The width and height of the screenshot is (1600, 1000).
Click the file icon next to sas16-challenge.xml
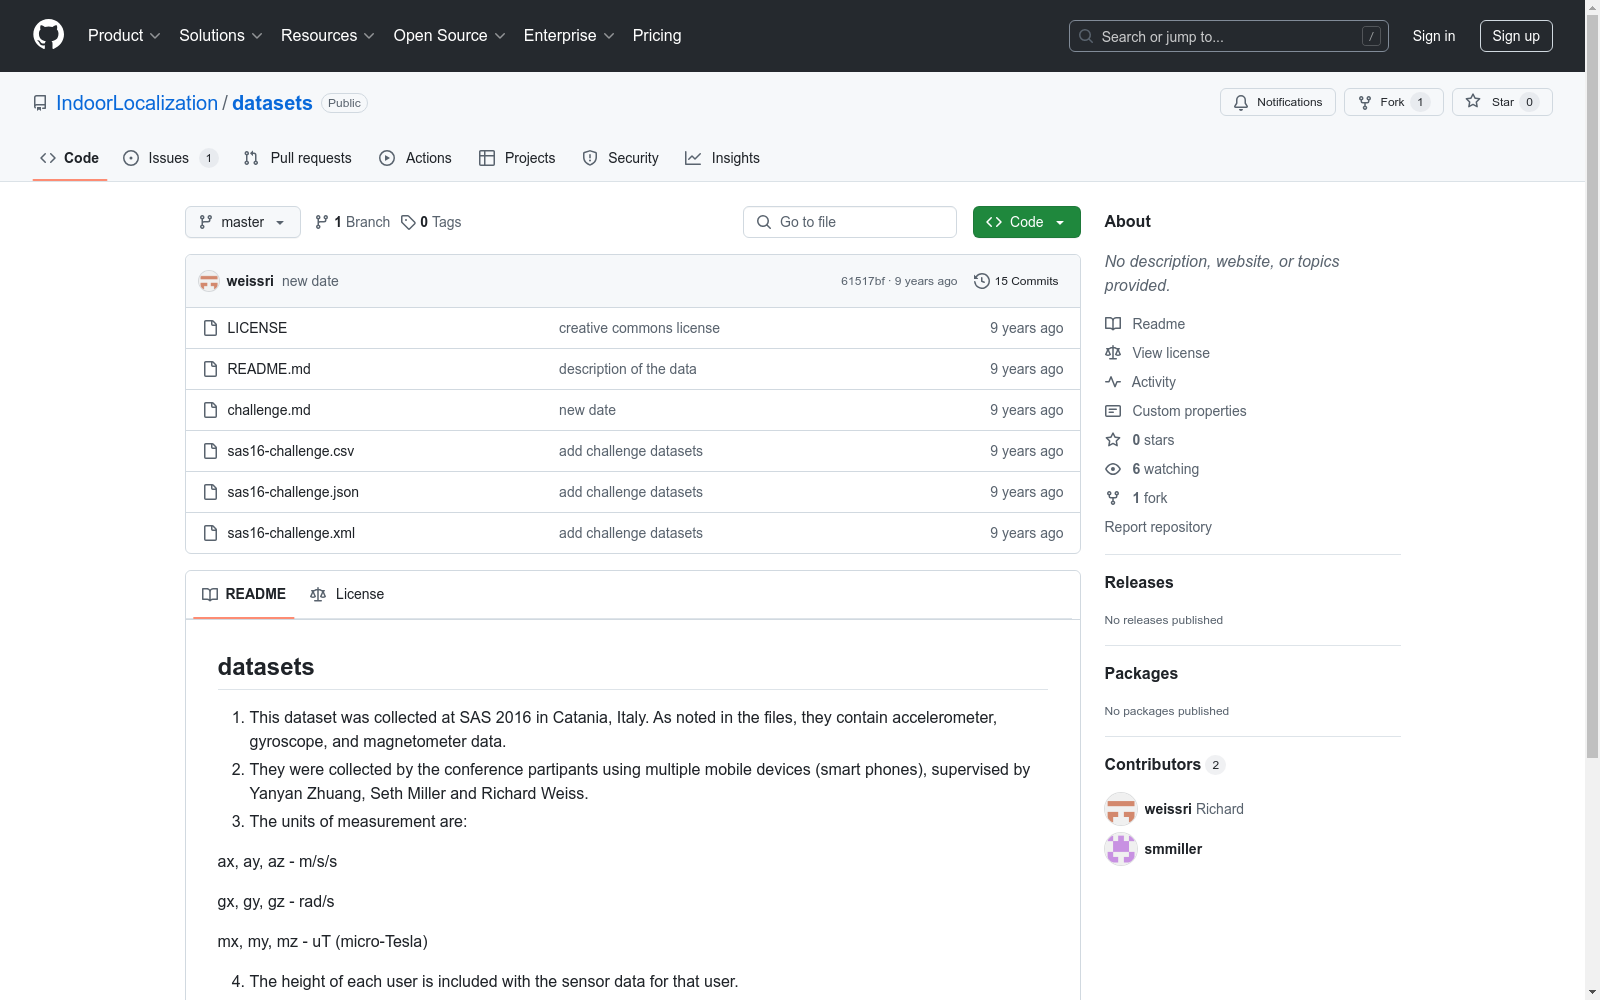pyautogui.click(x=210, y=533)
